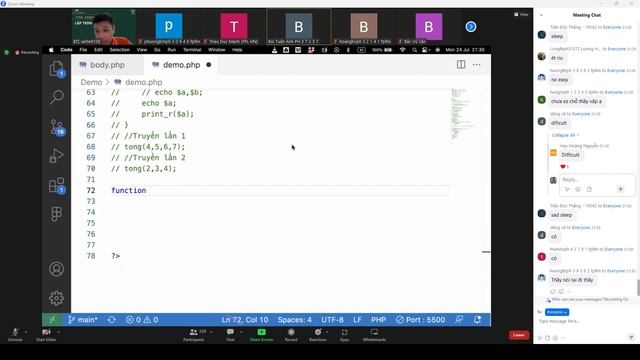Select the presenter's webcam thumbnail
This screenshot has width=640, height=360.
click(104, 27)
